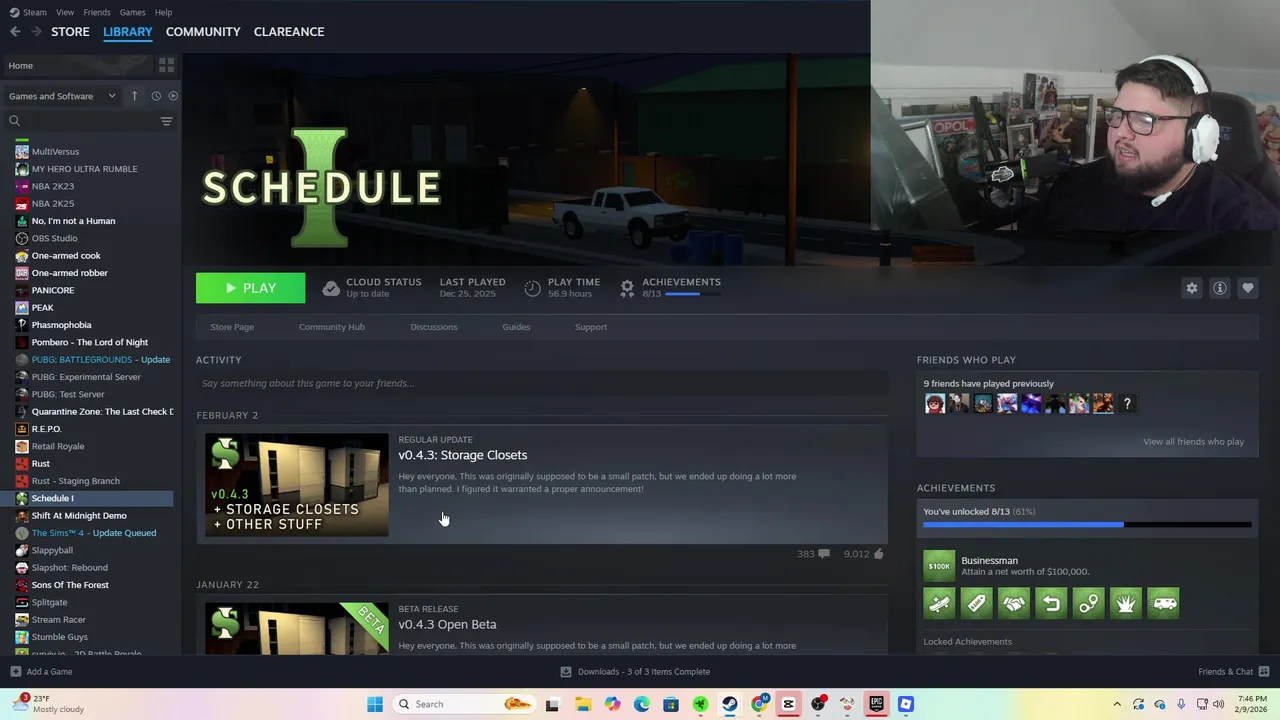Screen dimensions: 1280x720
Task: Open the return arrow achievement badge
Action: tap(1051, 603)
